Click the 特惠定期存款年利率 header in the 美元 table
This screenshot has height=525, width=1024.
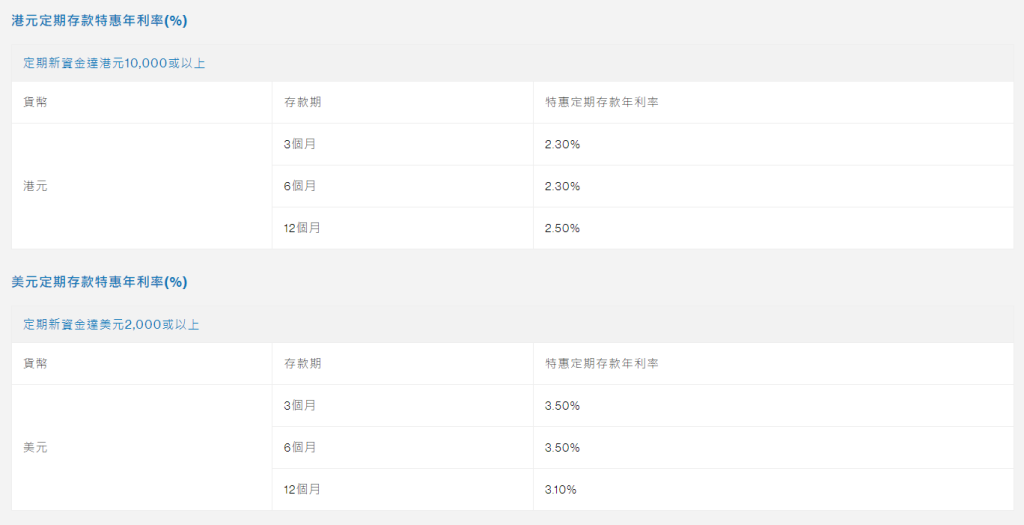coord(602,363)
